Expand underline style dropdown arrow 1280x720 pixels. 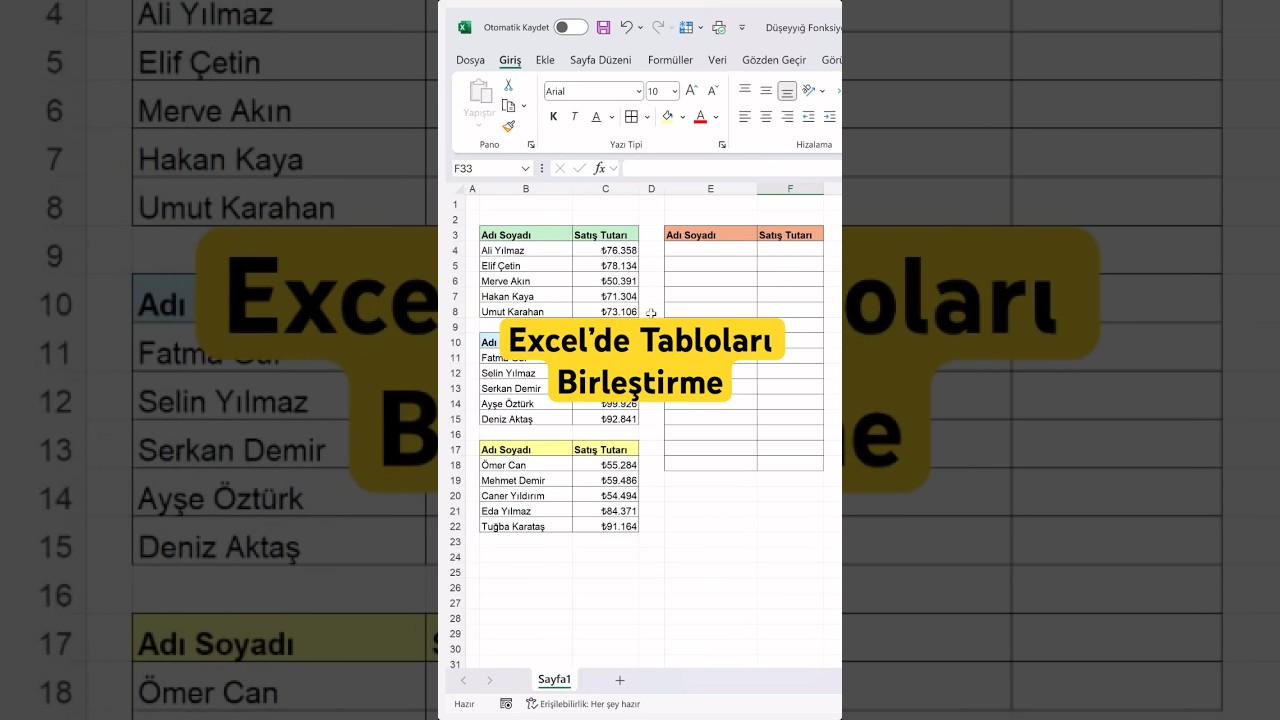point(610,117)
